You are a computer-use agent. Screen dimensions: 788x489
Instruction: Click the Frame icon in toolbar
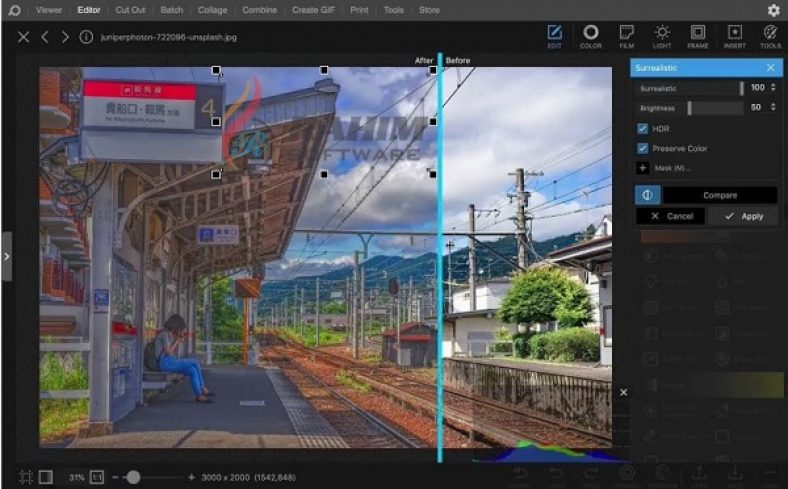pos(698,37)
